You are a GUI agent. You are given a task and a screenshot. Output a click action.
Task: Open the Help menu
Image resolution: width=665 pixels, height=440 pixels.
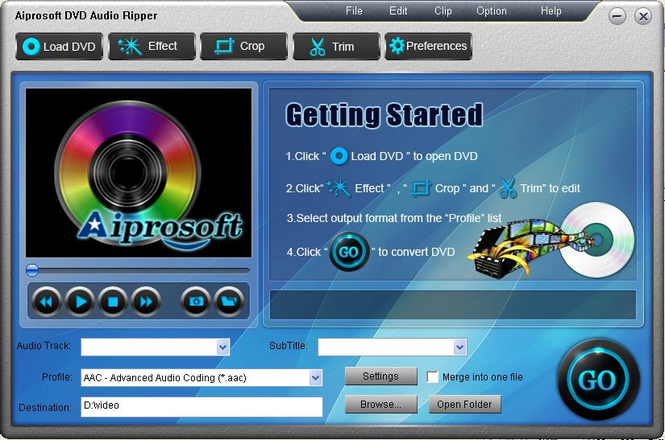click(x=551, y=11)
